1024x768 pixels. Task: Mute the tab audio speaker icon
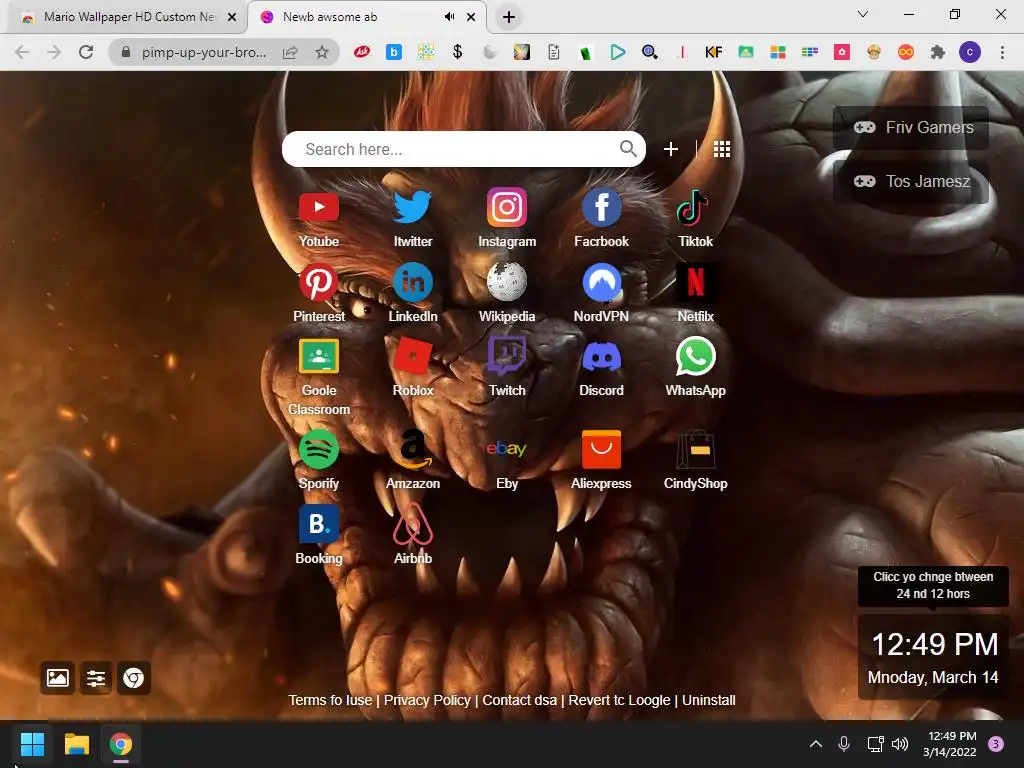[449, 17]
